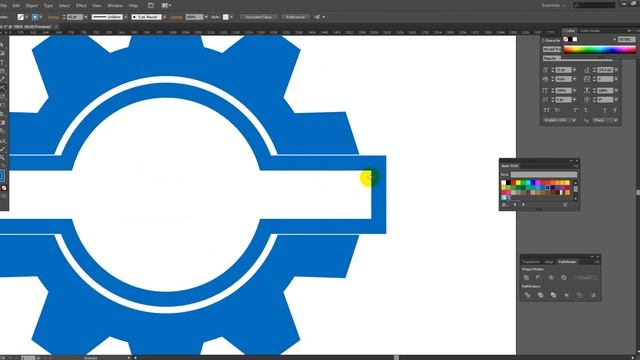Image resolution: width=640 pixels, height=360 pixels.
Task: Select the Pathfinder tab
Action: pos(567,262)
